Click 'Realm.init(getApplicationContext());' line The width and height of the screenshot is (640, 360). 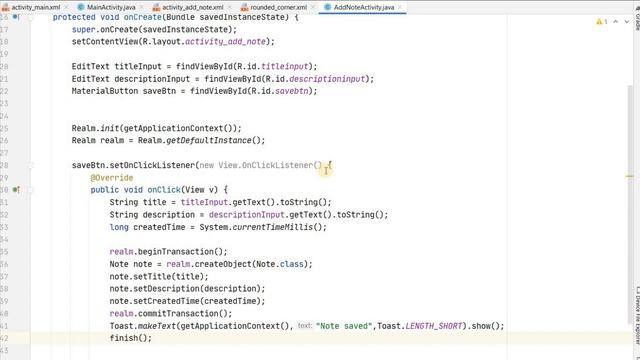coord(157,128)
